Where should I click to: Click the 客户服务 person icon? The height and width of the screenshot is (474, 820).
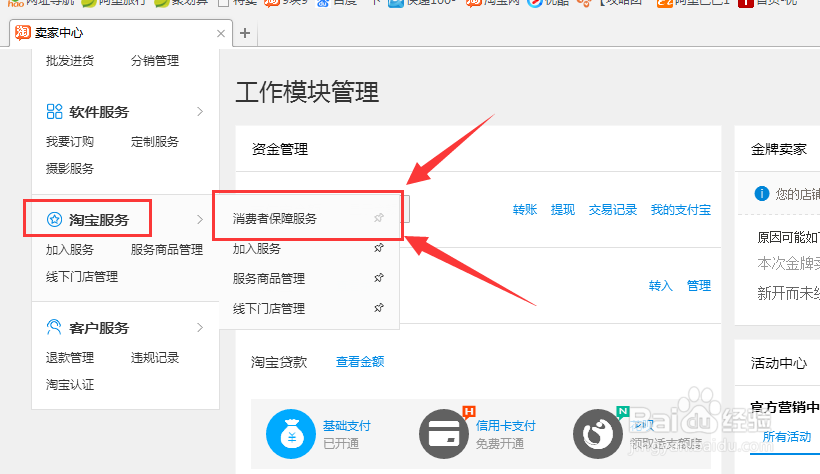(x=54, y=328)
